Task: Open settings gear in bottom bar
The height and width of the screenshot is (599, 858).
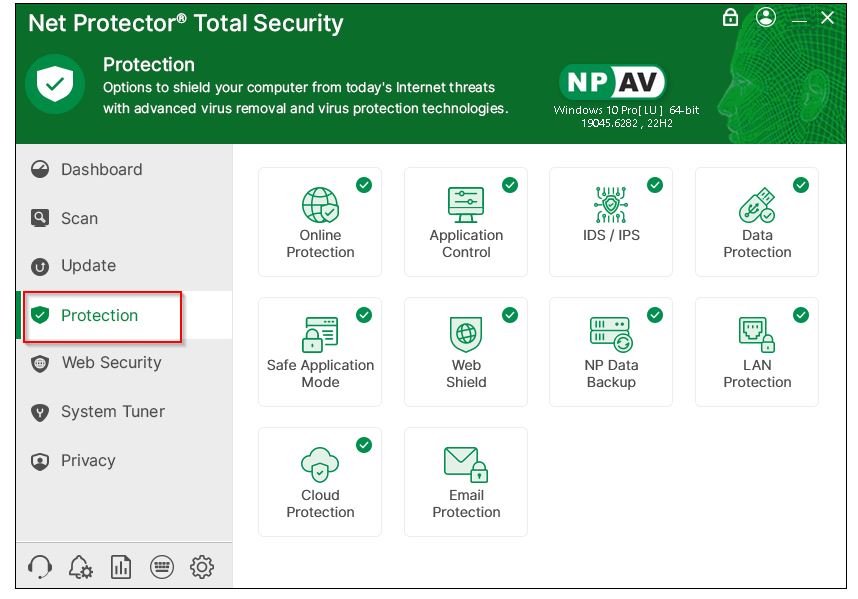Action: (x=202, y=567)
